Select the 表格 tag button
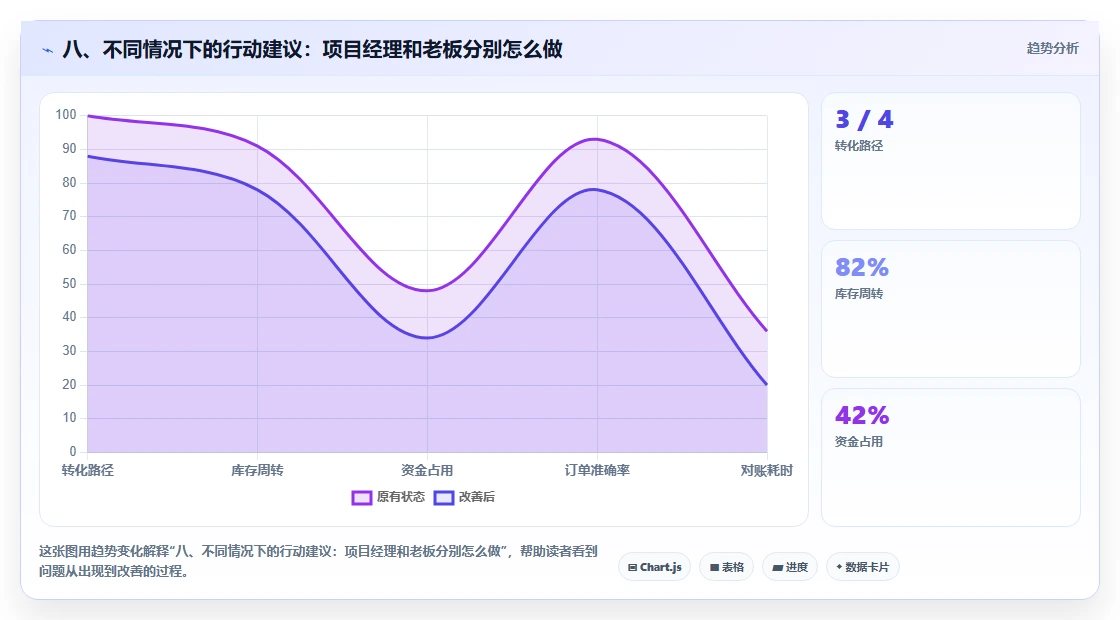Image resolution: width=1120 pixels, height=620 pixels. tap(726, 567)
